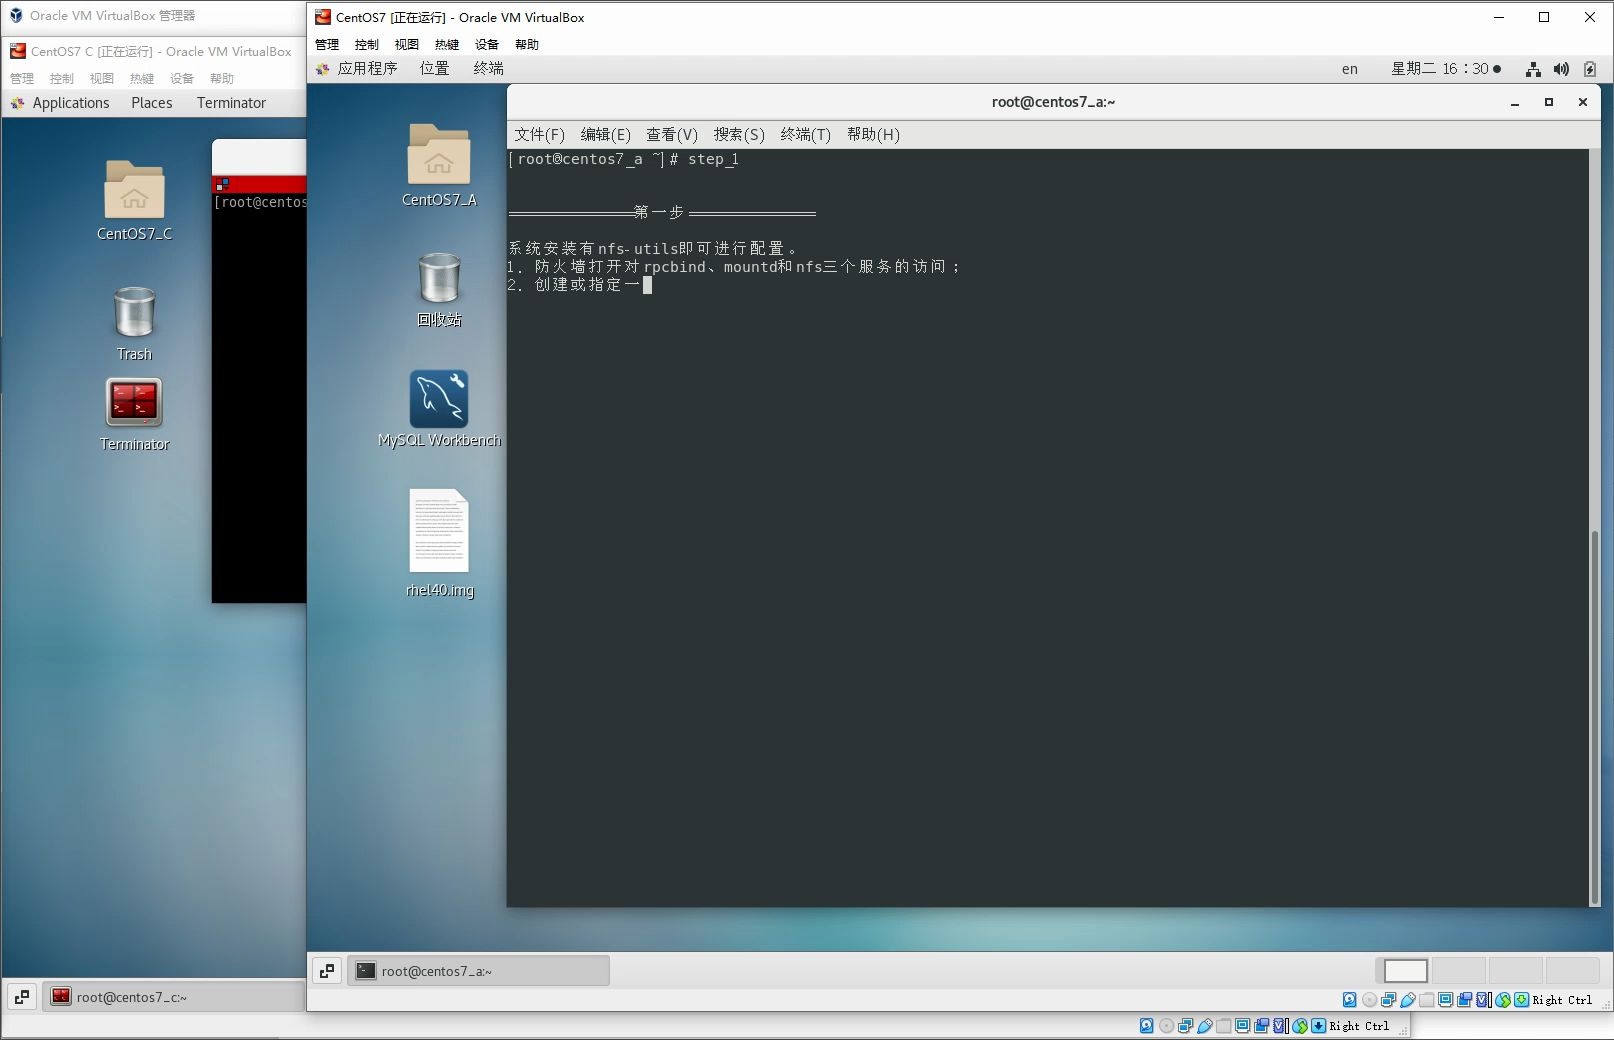Open the en input source menu
The height and width of the screenshot is (1040, 1614).
point(1349,69)
